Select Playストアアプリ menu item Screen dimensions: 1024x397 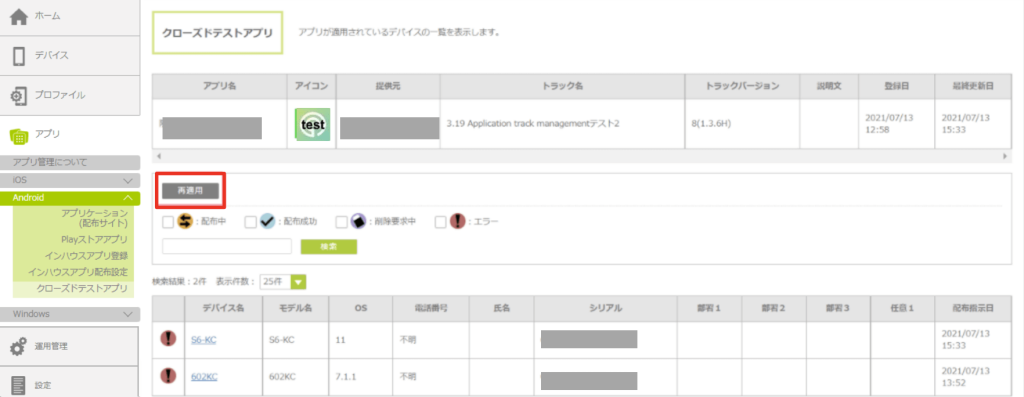94,240
